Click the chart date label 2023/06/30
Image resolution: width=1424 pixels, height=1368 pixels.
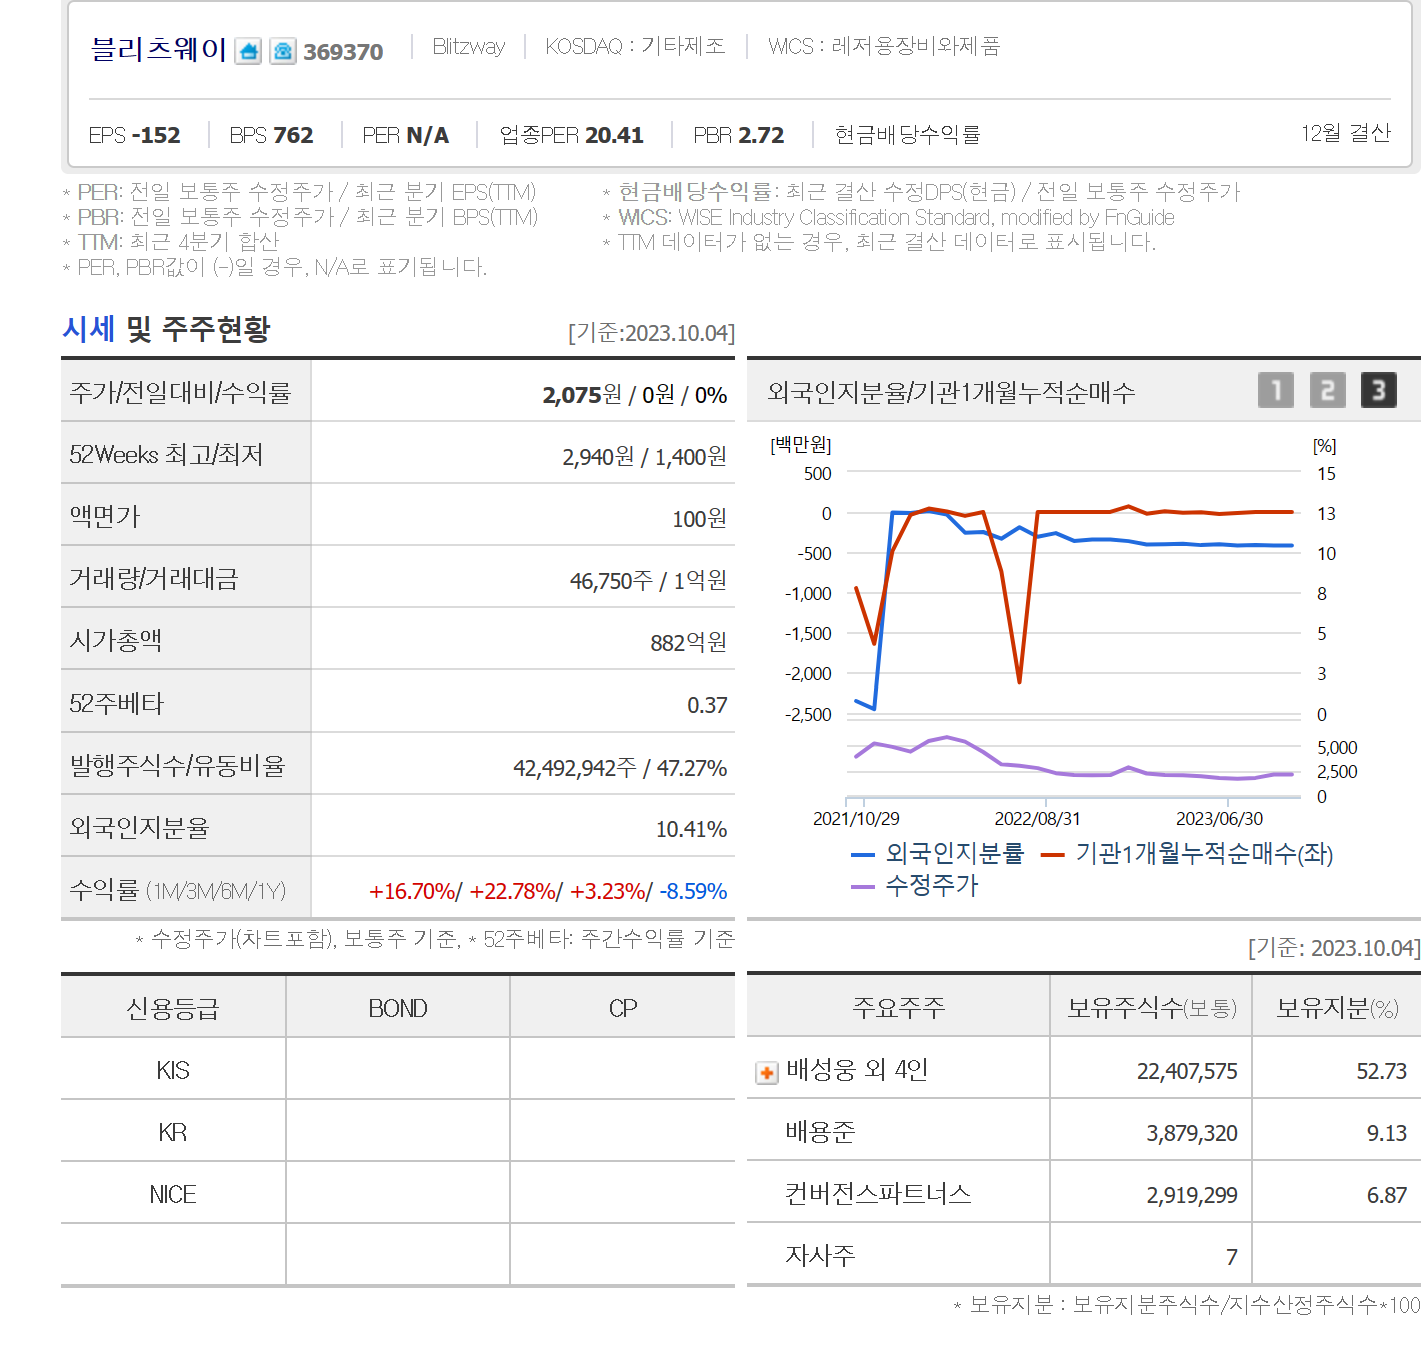[1219, 819]
